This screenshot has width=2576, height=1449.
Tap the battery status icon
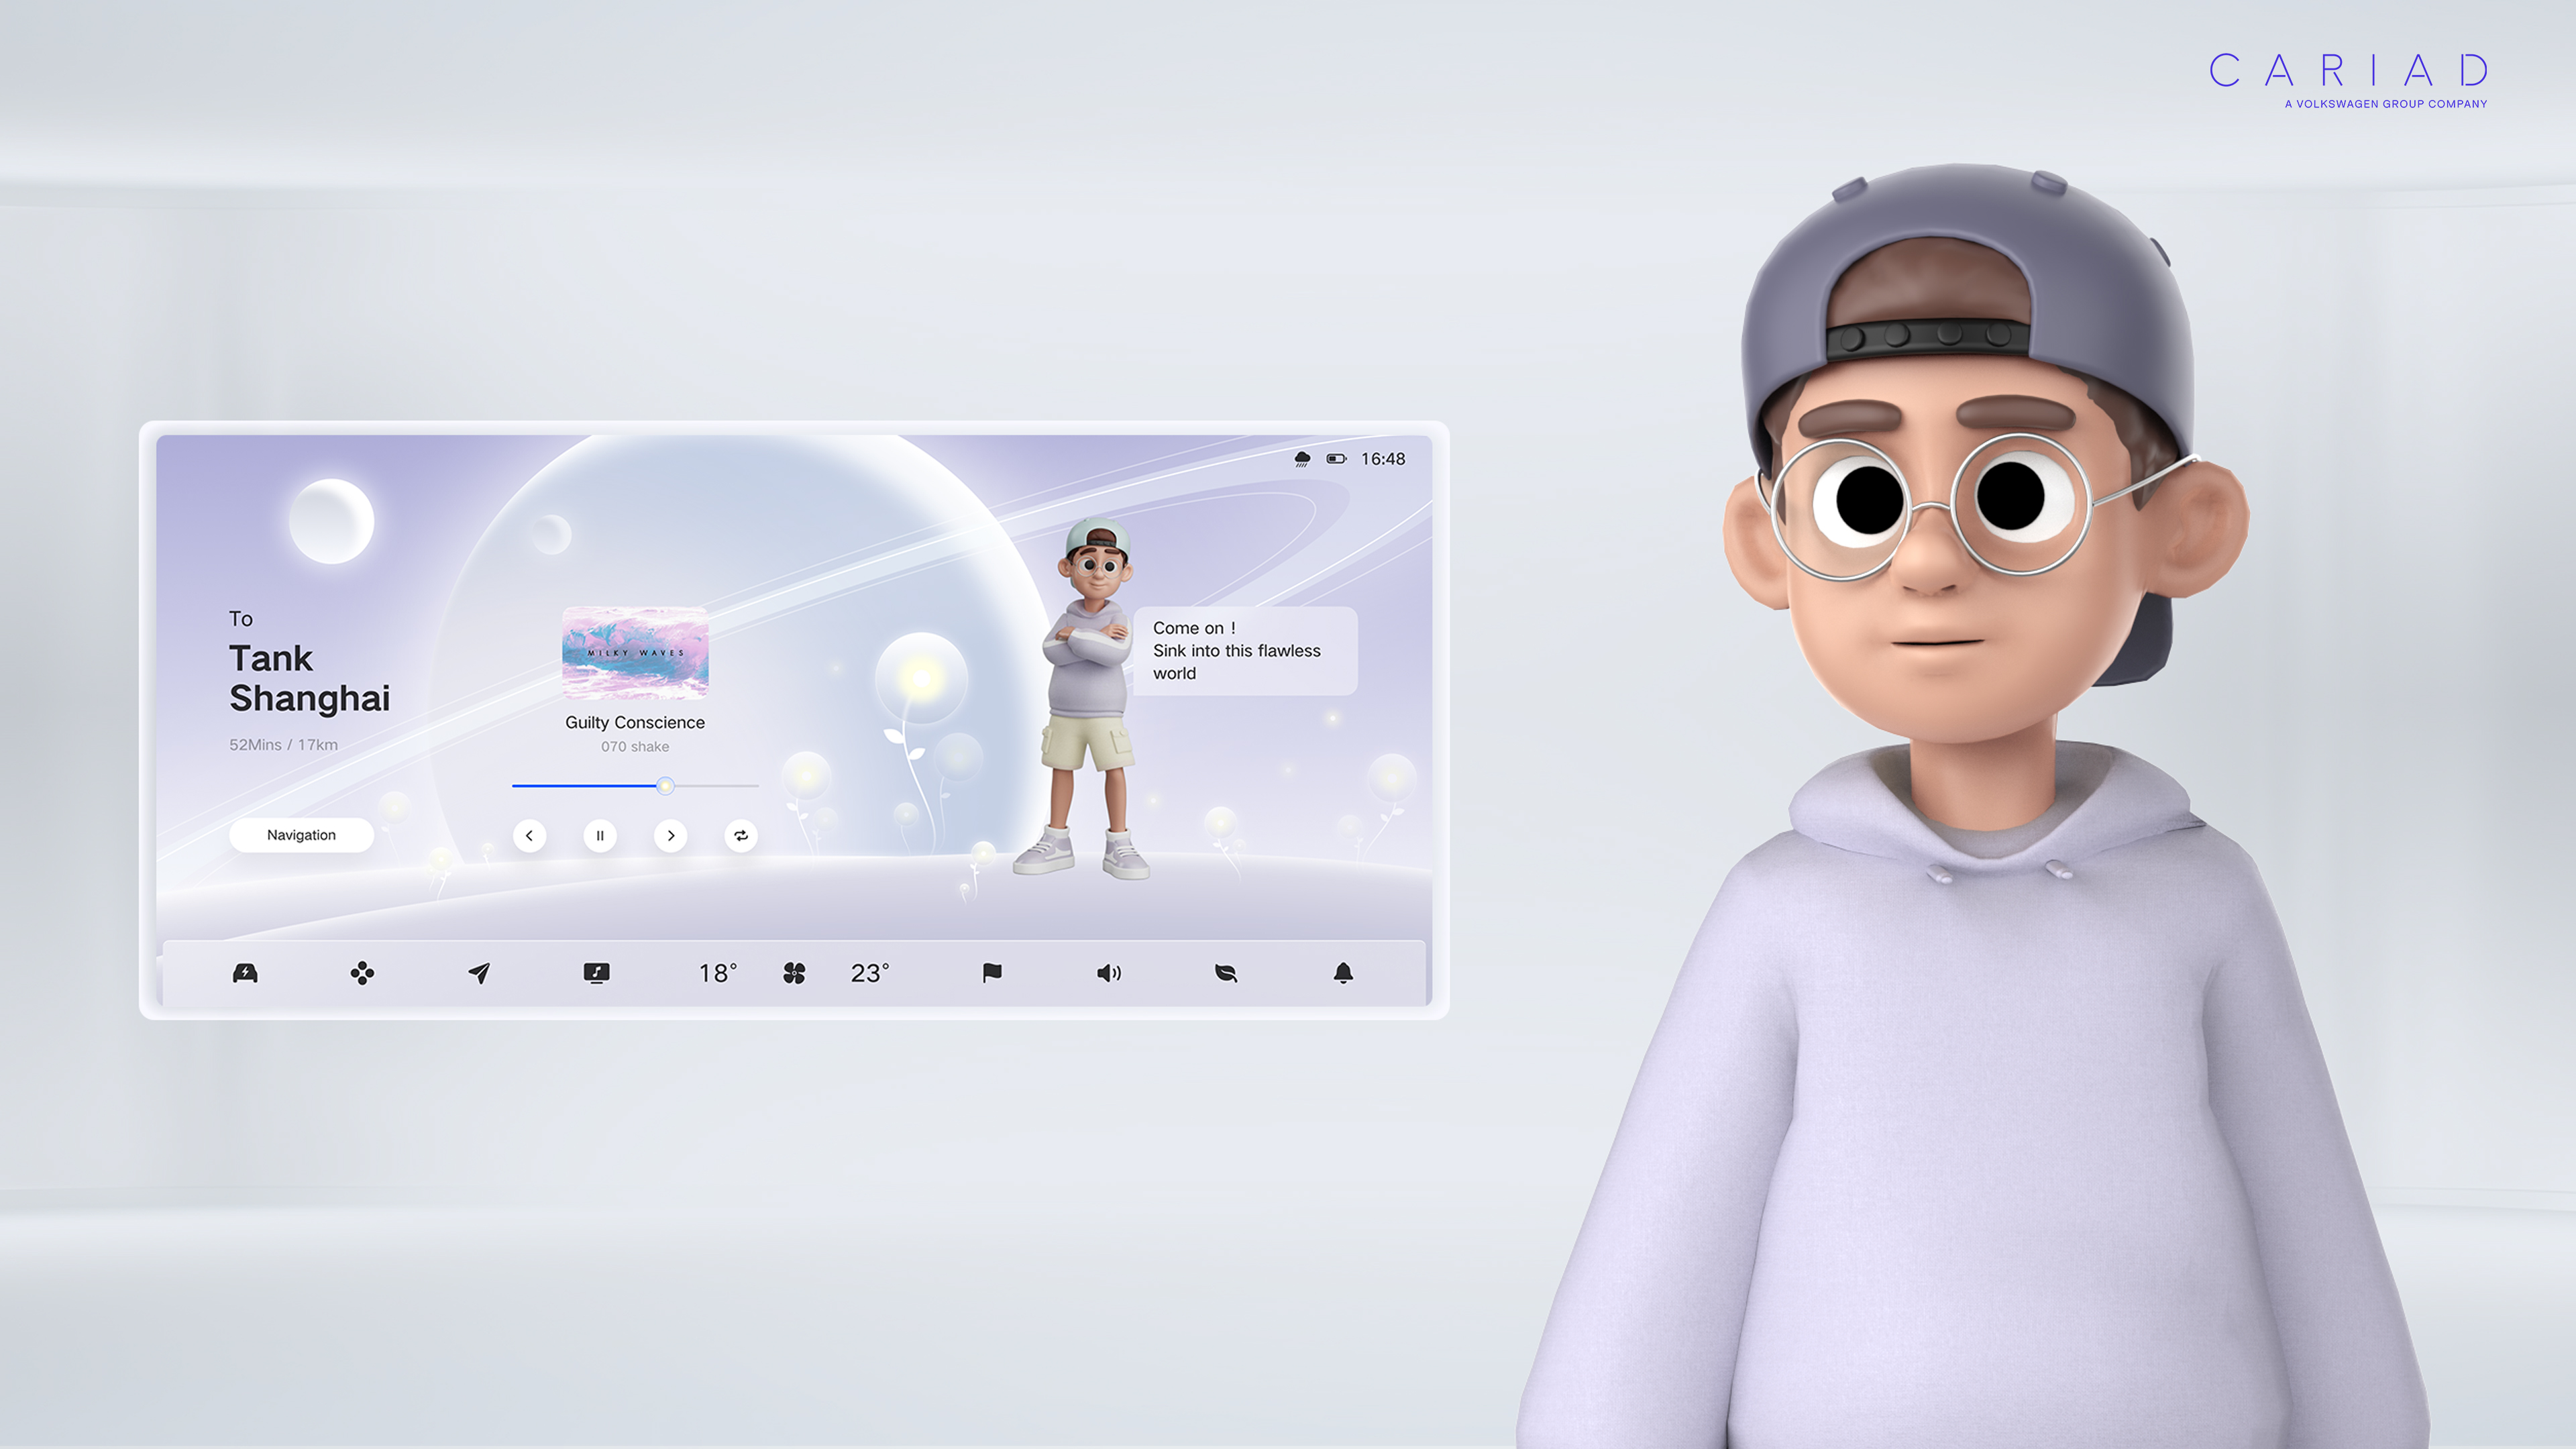(1336, 459)
